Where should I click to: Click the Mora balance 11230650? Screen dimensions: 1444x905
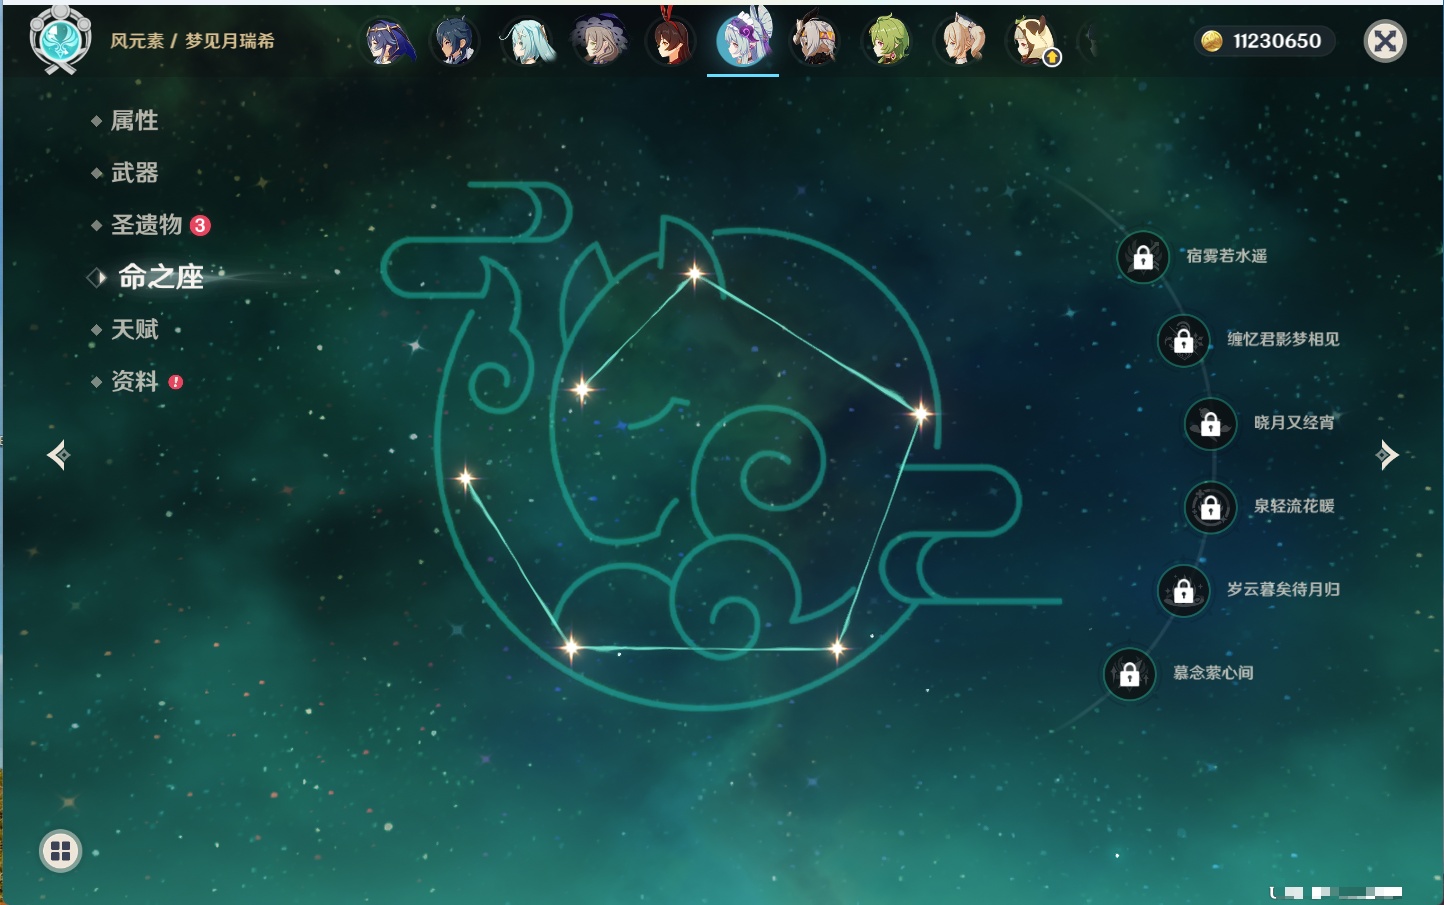(x=1264, y=41)
